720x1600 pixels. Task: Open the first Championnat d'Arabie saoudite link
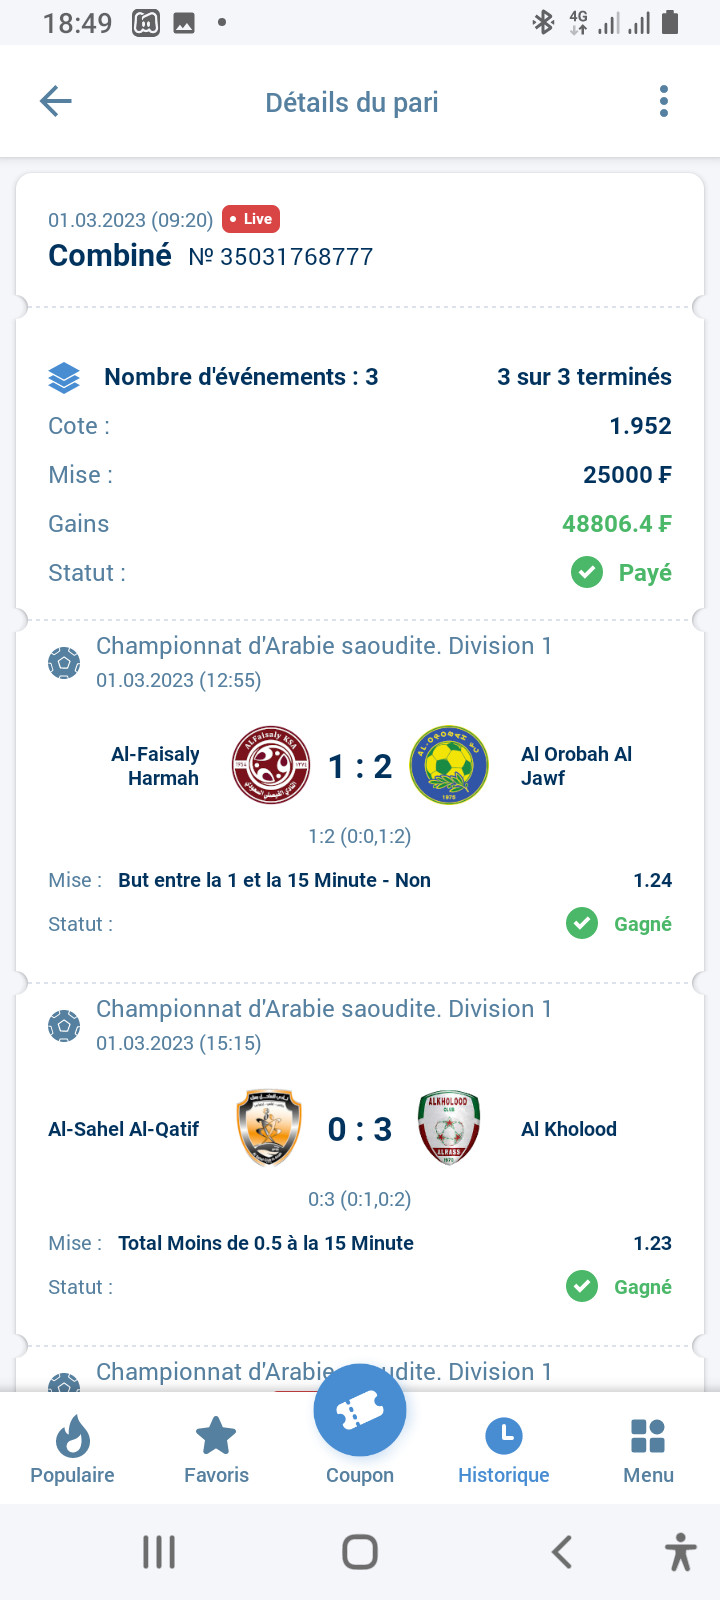tap(324, 646)
